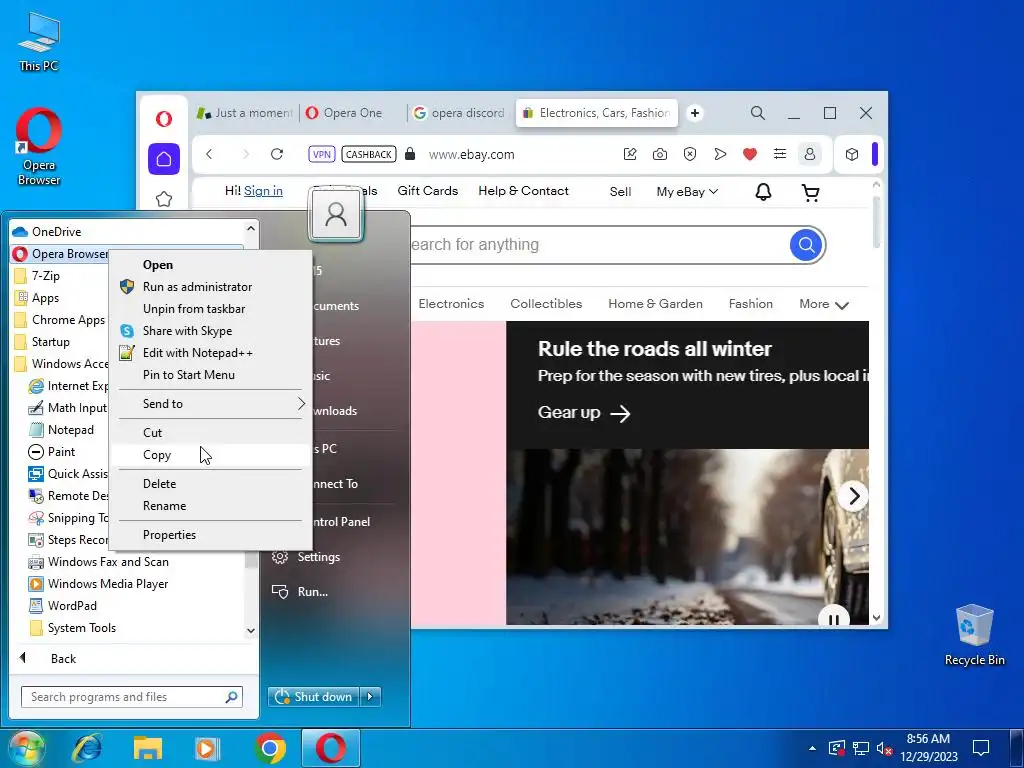
Task: Click the www.ebay.com address field
Action: [x=472, y=154]
